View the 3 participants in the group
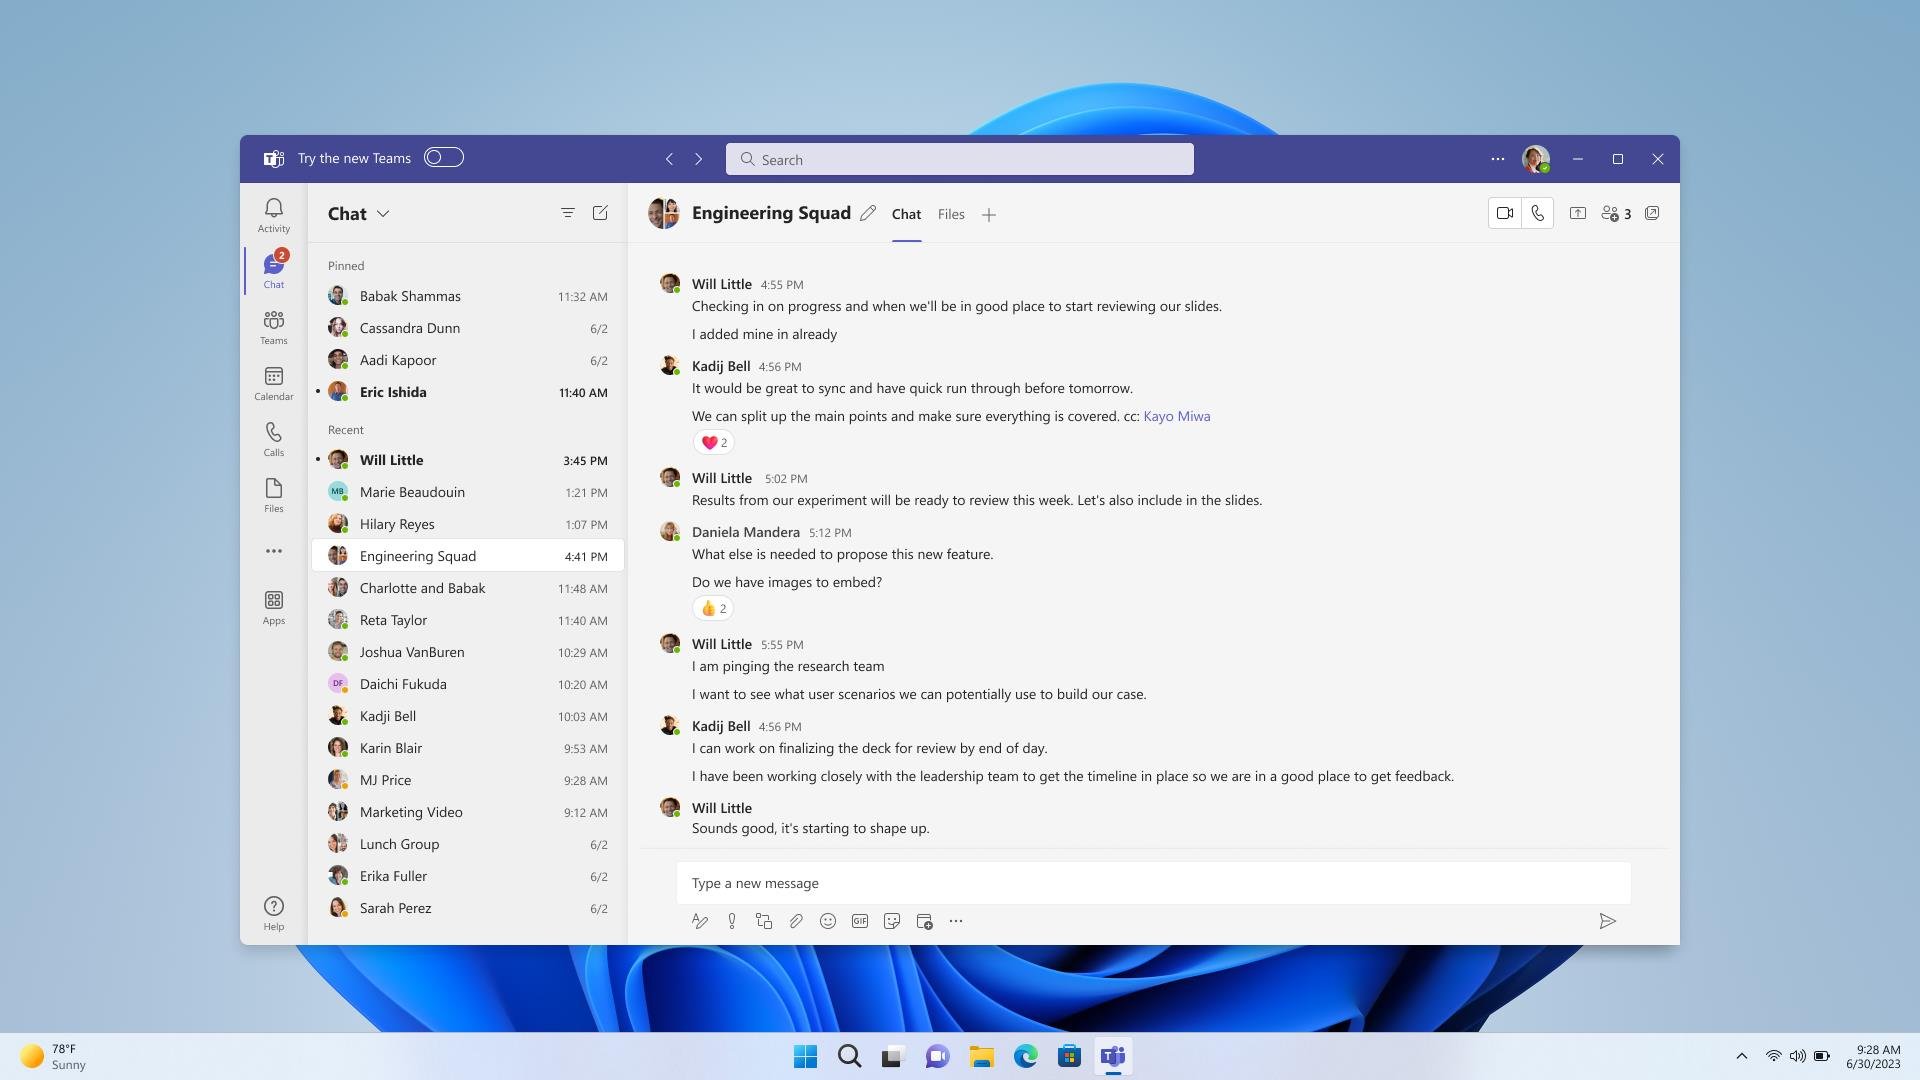The height and width of the screenshot is (1080, 1920). 1616,213
